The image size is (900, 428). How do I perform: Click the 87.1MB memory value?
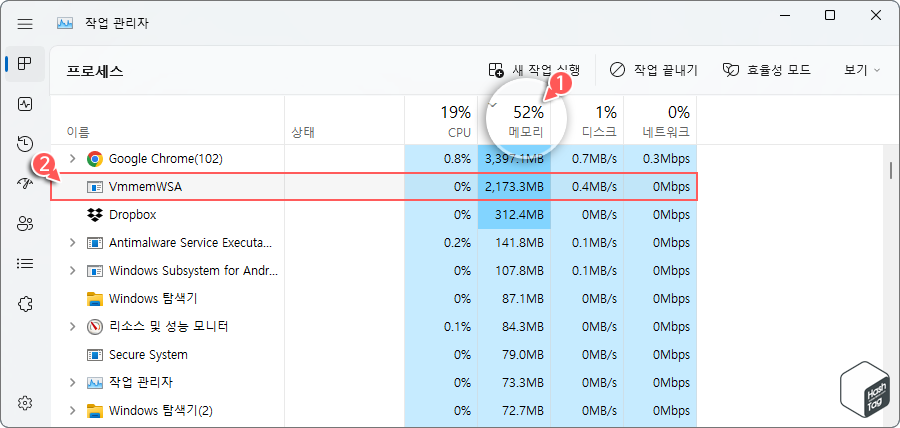tap(522, 299)
